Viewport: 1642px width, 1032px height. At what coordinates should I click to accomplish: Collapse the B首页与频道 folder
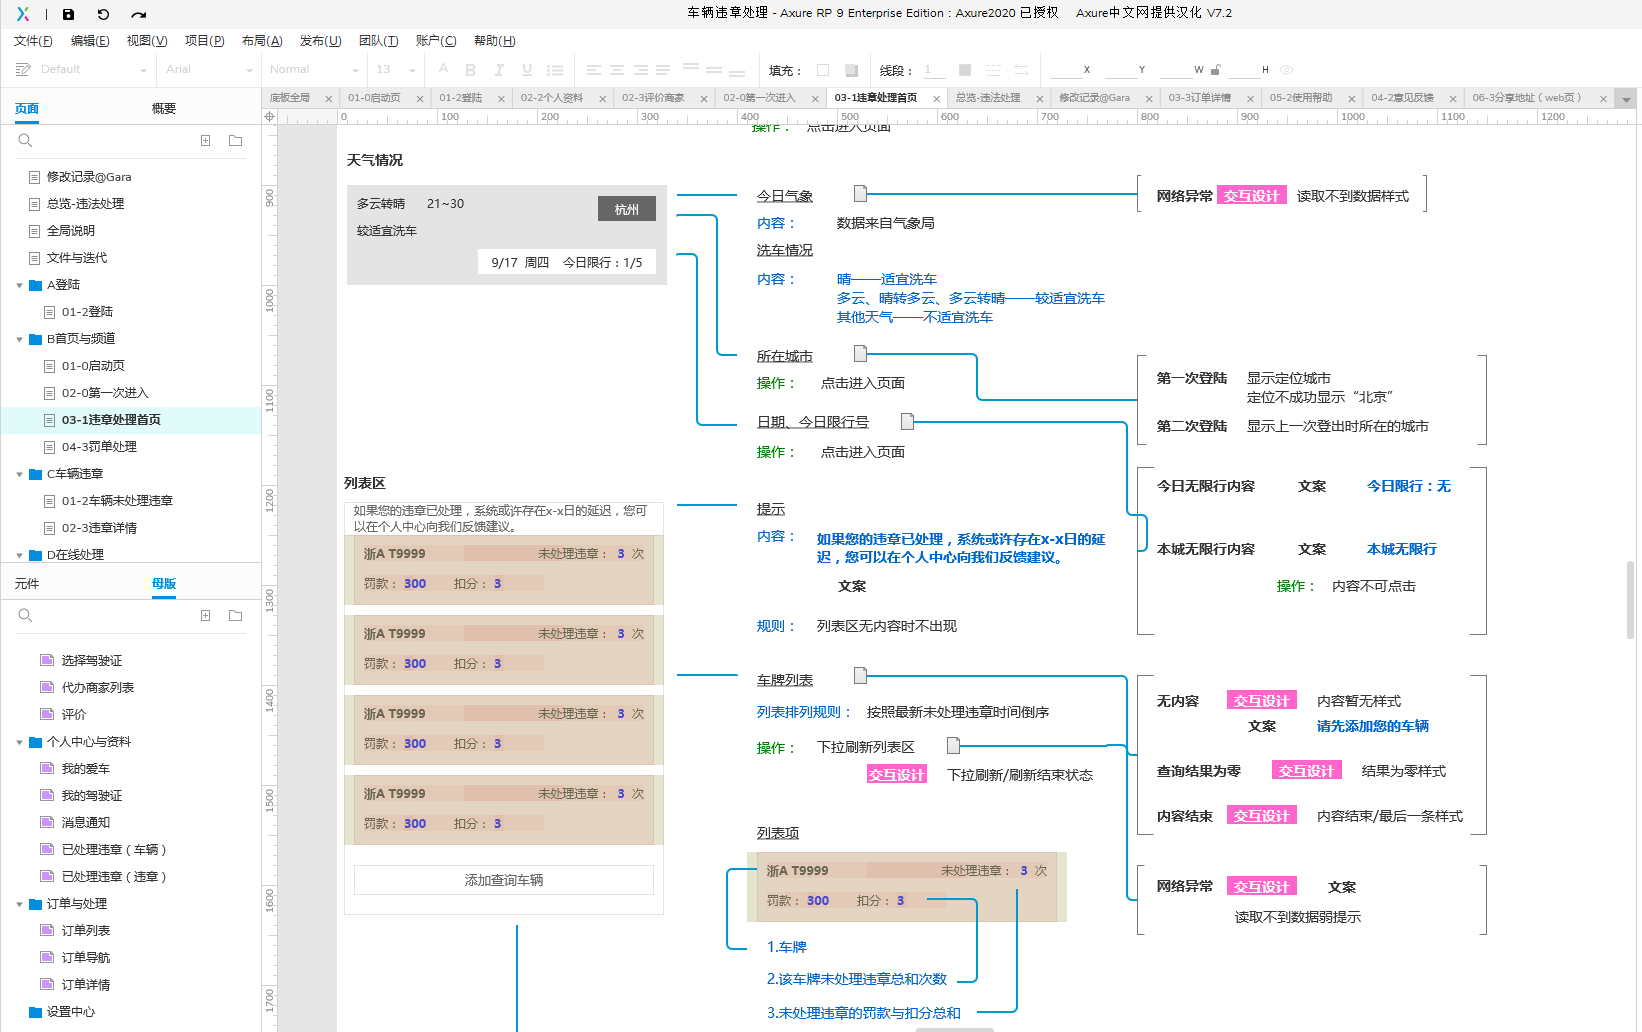coord(19,340)
